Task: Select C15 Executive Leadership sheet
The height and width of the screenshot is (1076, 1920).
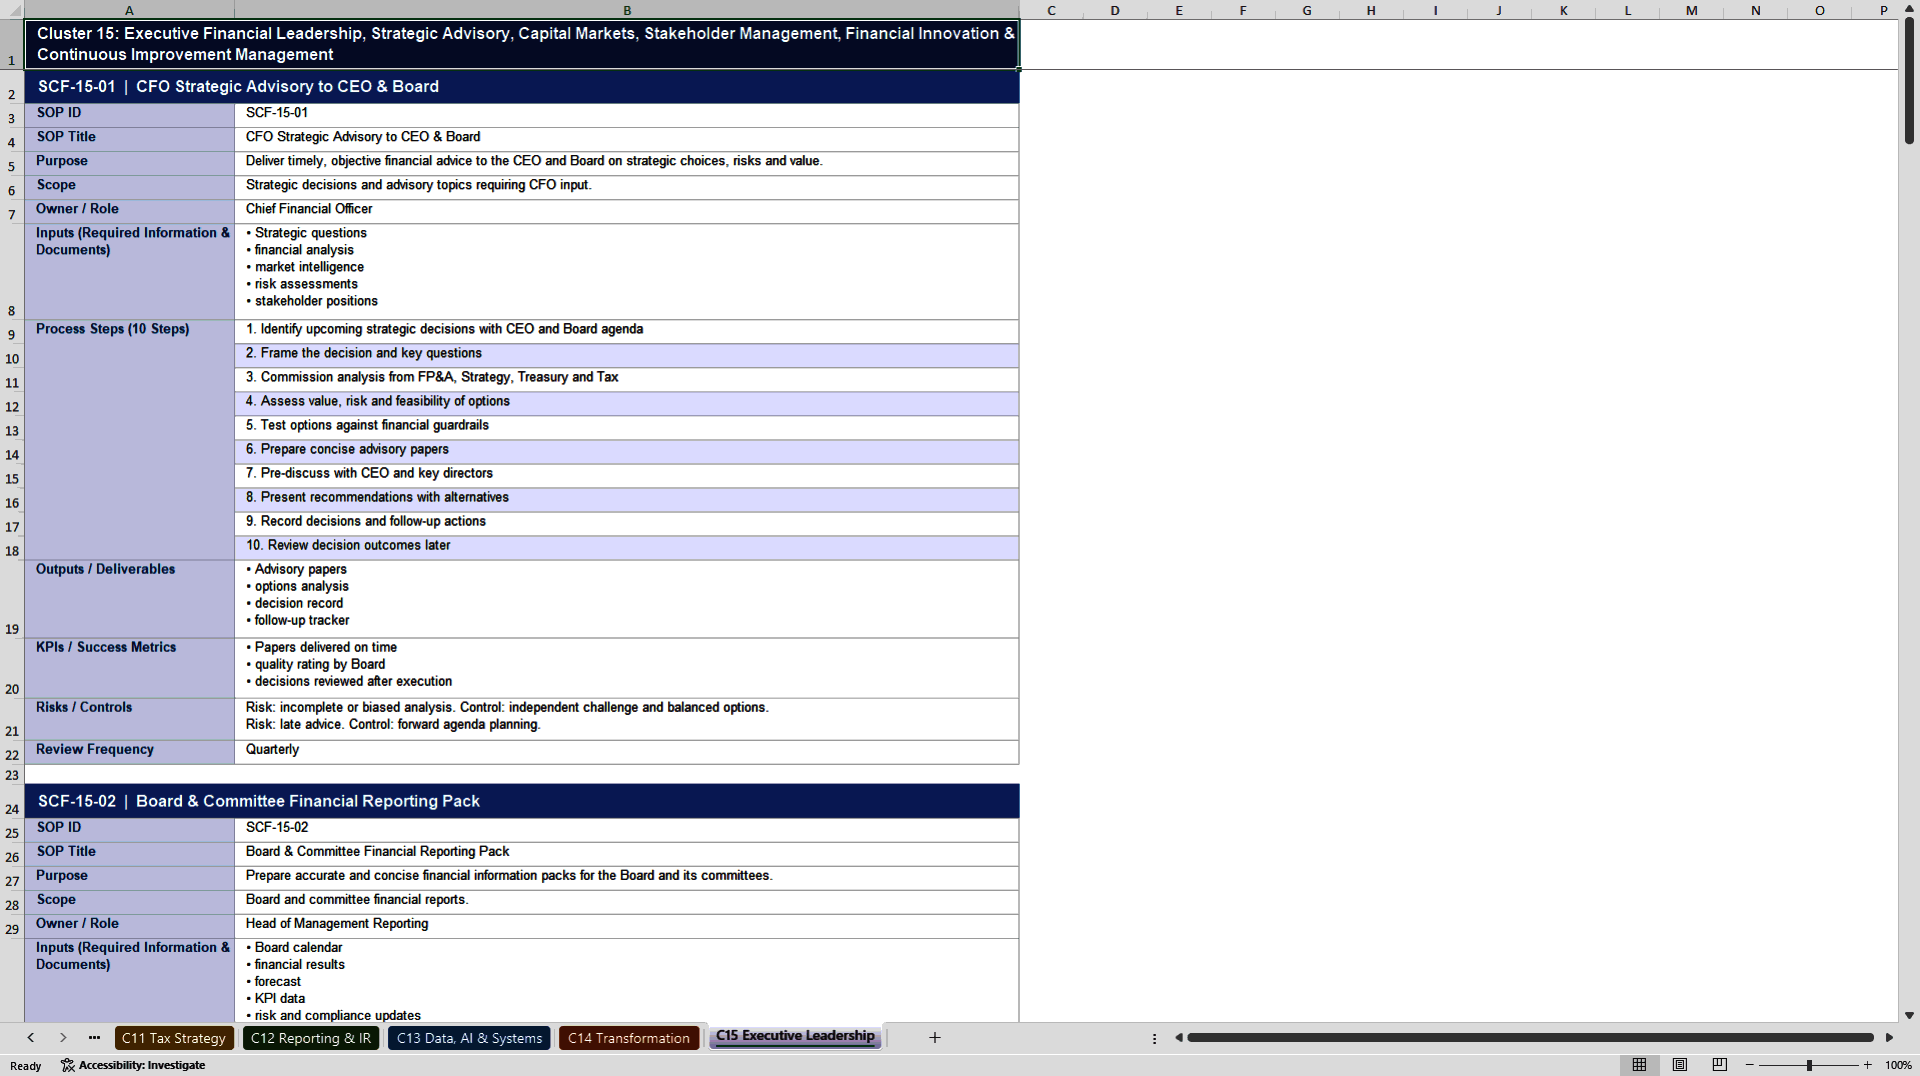Action: click(x=795, y=1036)
